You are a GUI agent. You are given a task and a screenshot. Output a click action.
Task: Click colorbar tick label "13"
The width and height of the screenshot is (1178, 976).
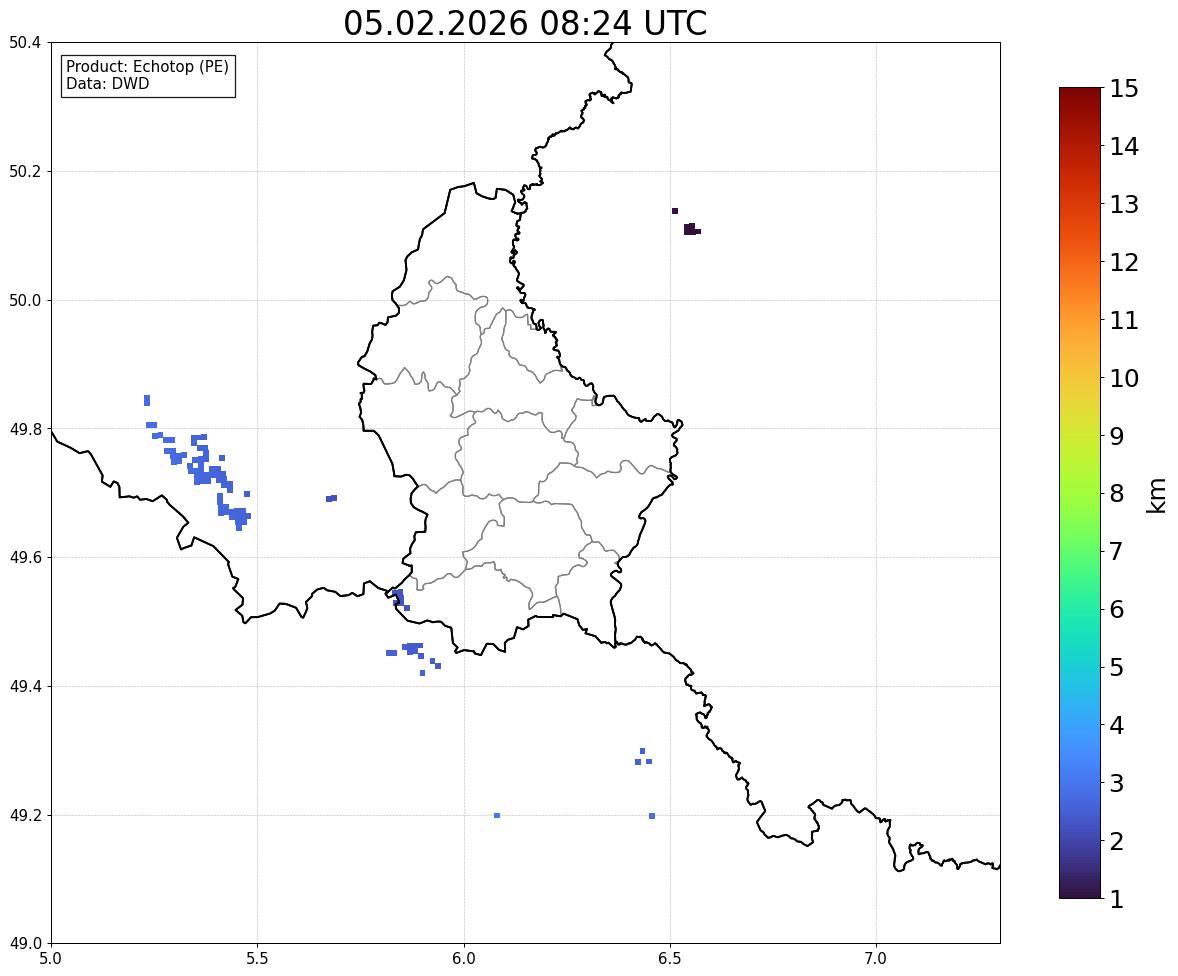1124,204
